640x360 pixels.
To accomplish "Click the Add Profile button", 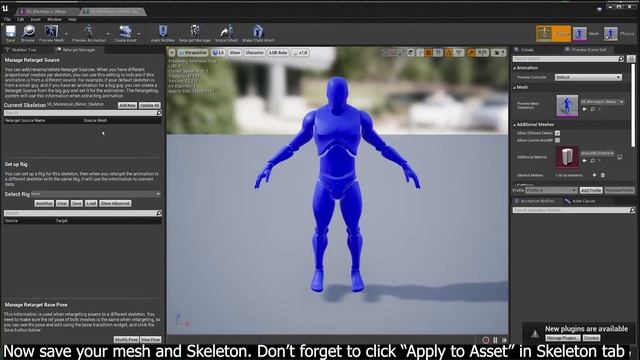I will (591, 191).
